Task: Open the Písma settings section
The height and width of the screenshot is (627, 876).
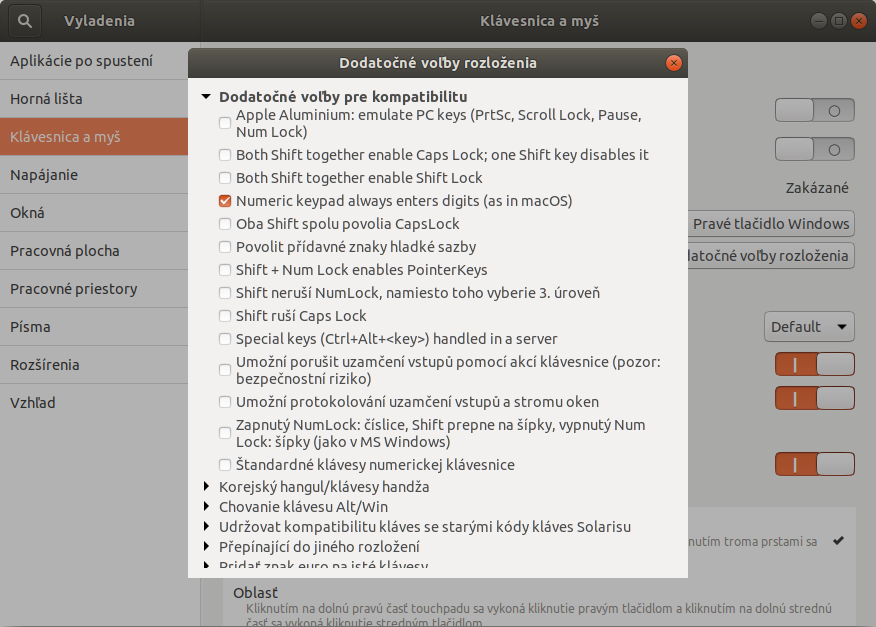Action: [x=30, y=327]
